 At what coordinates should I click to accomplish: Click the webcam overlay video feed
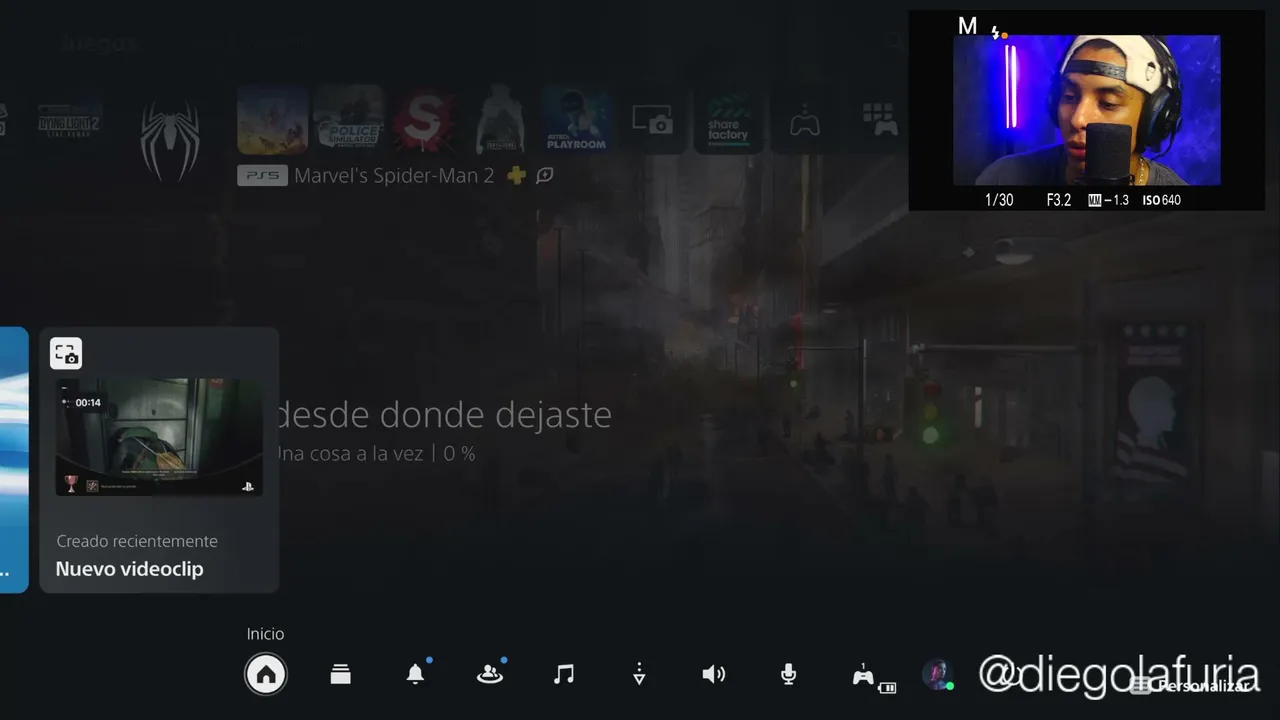1086,110
